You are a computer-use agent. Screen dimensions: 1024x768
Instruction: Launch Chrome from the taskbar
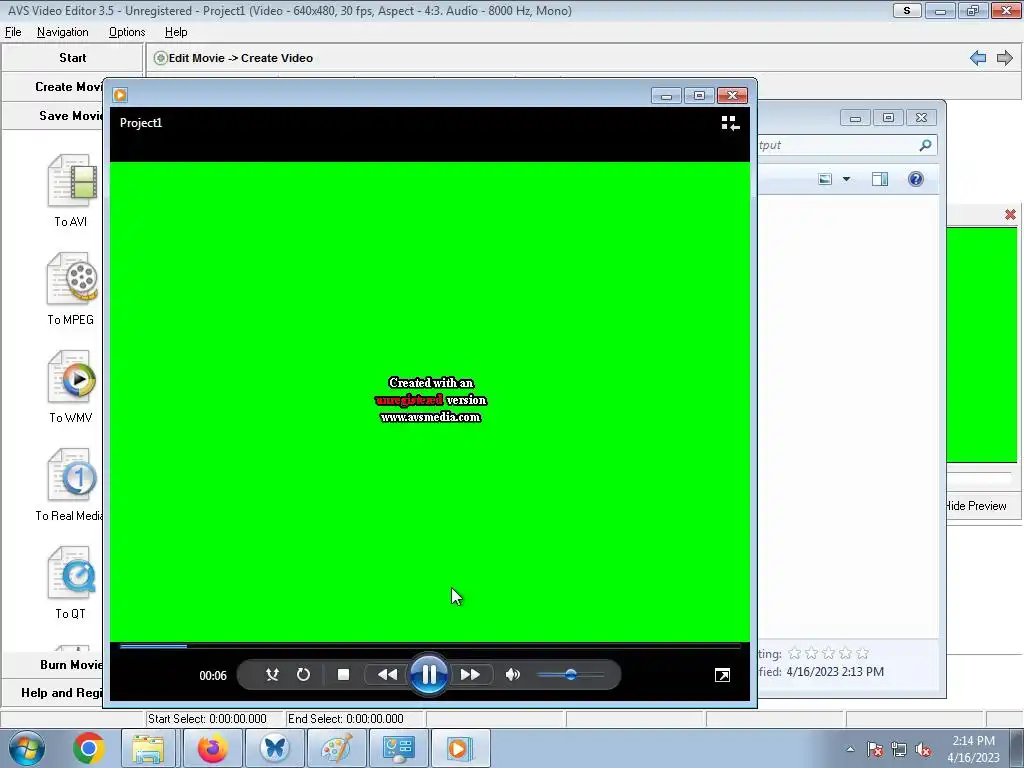tap(89, 748)
